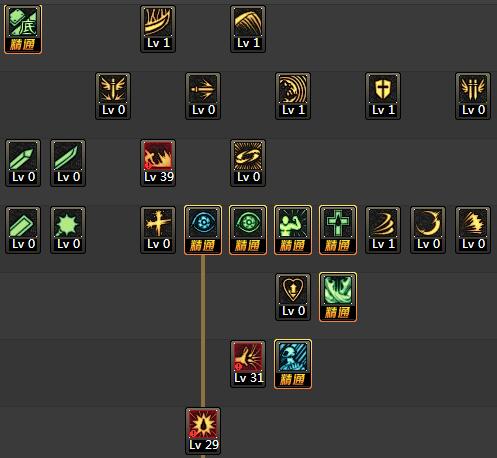Click the green flame wings mastered skill
Image resolution: width=497 pixels, height=458 pixels.
click(338, 297)
